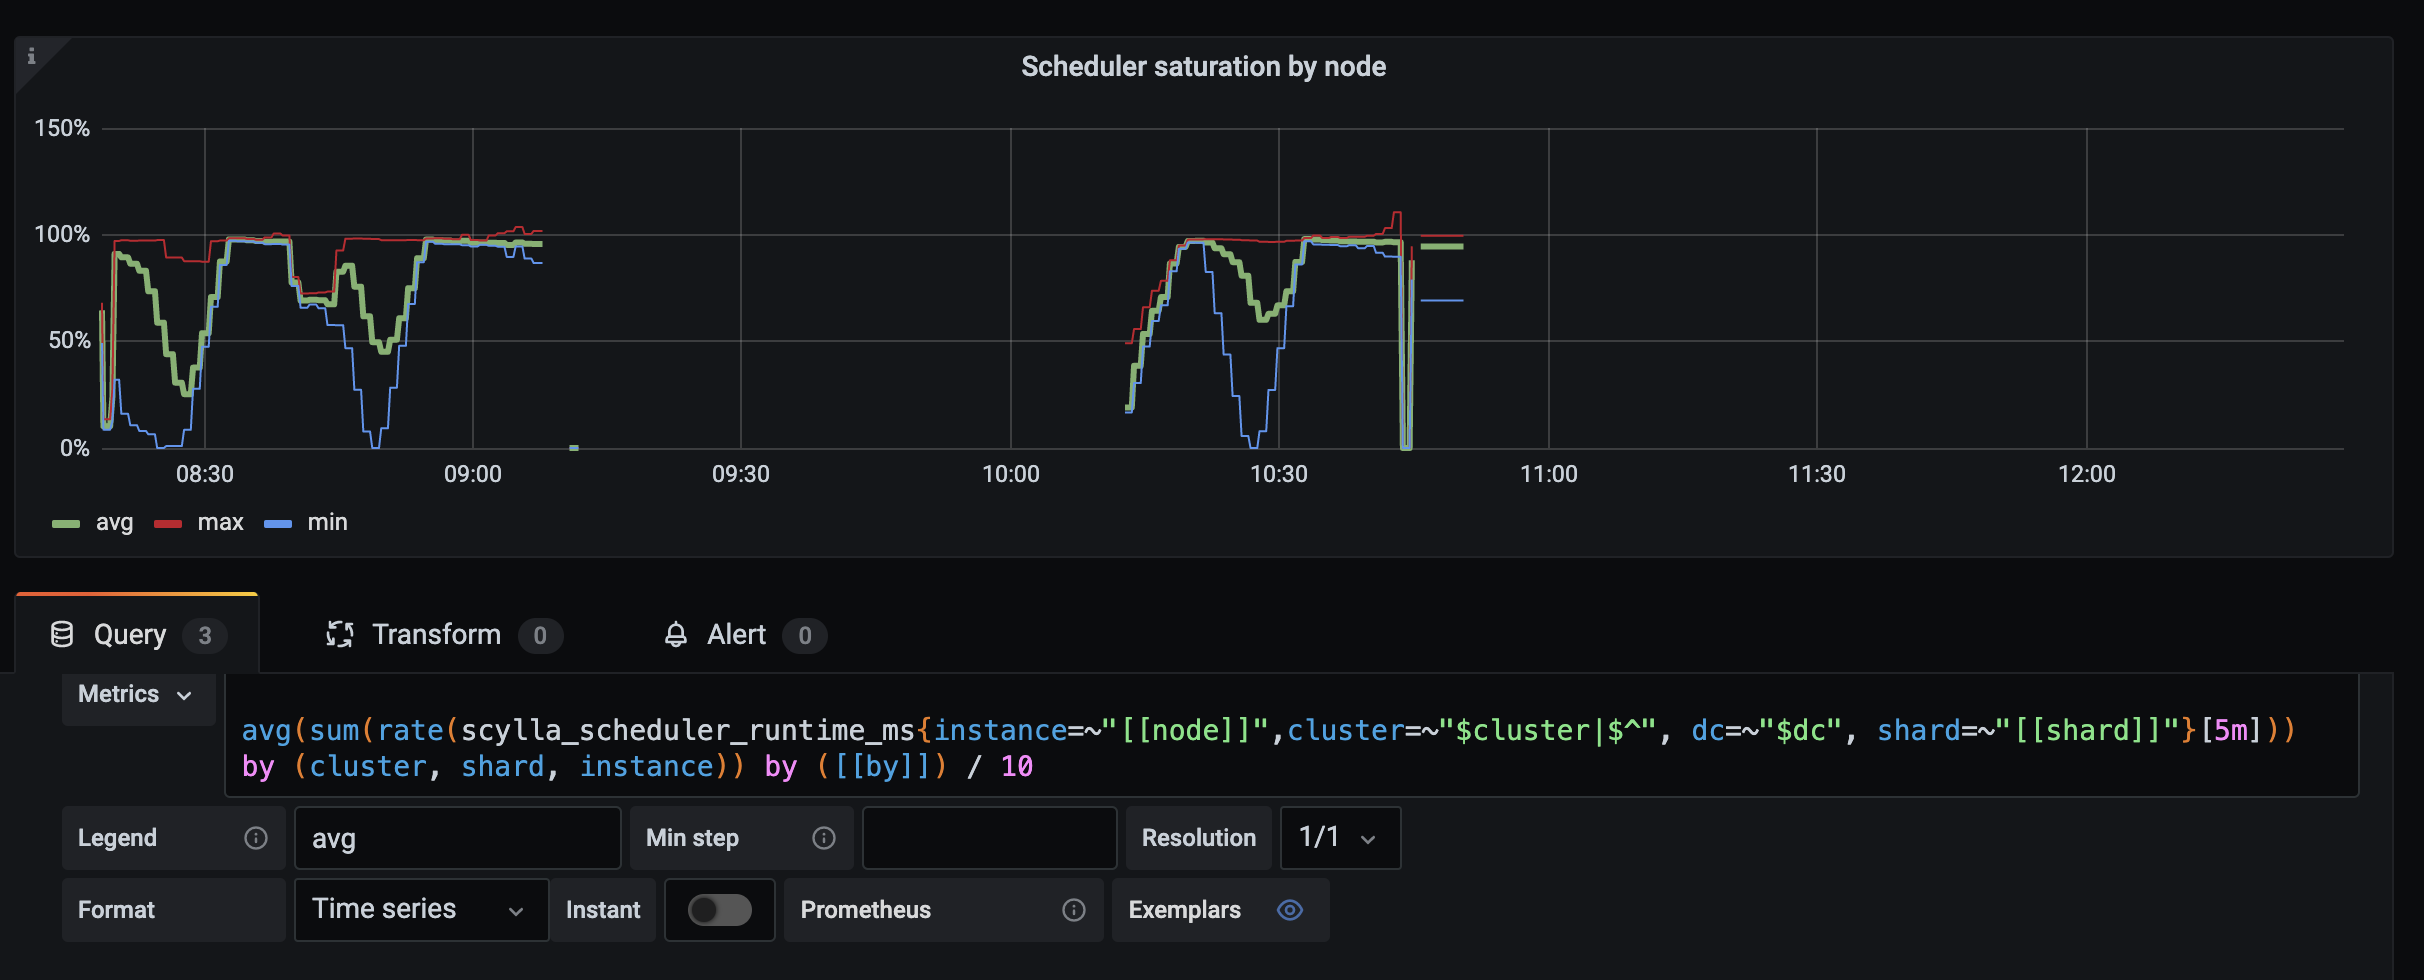Click the Exemplars label
Viewport: 2424px width, 980px height.
click(1185, 910)
